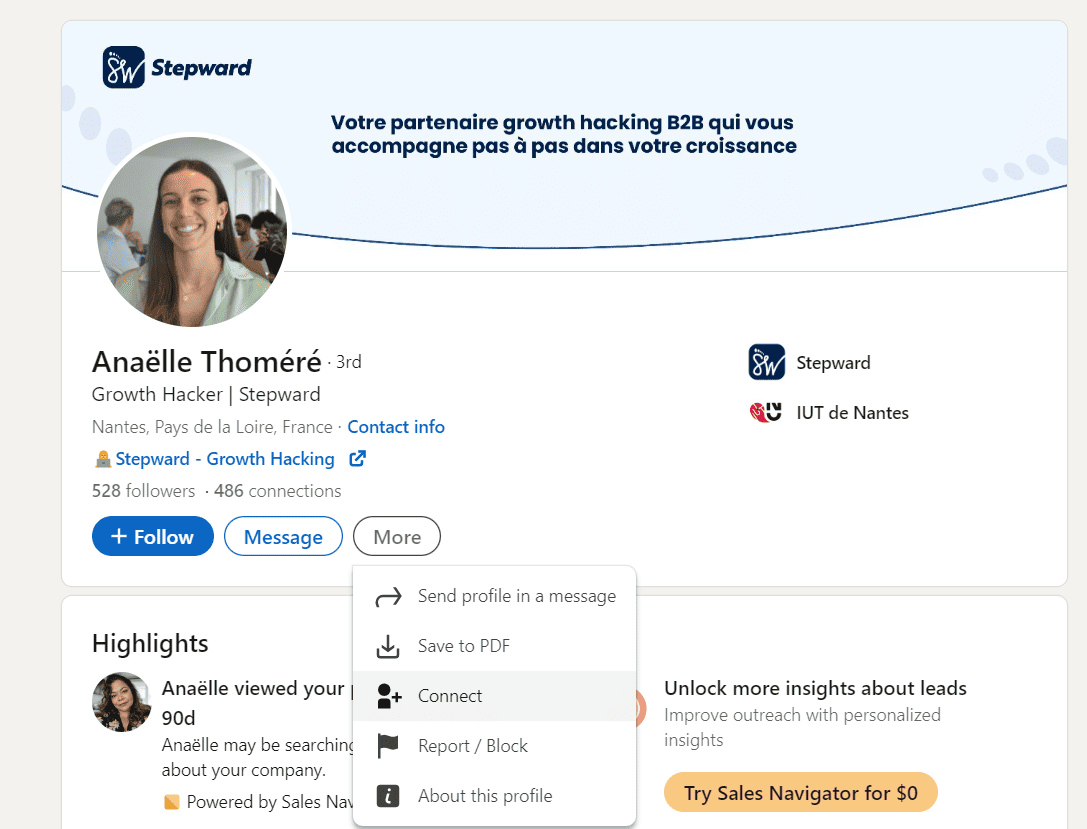Open the viewer avatar in Highlights
1087x829 pixels.
pos(122,701)
